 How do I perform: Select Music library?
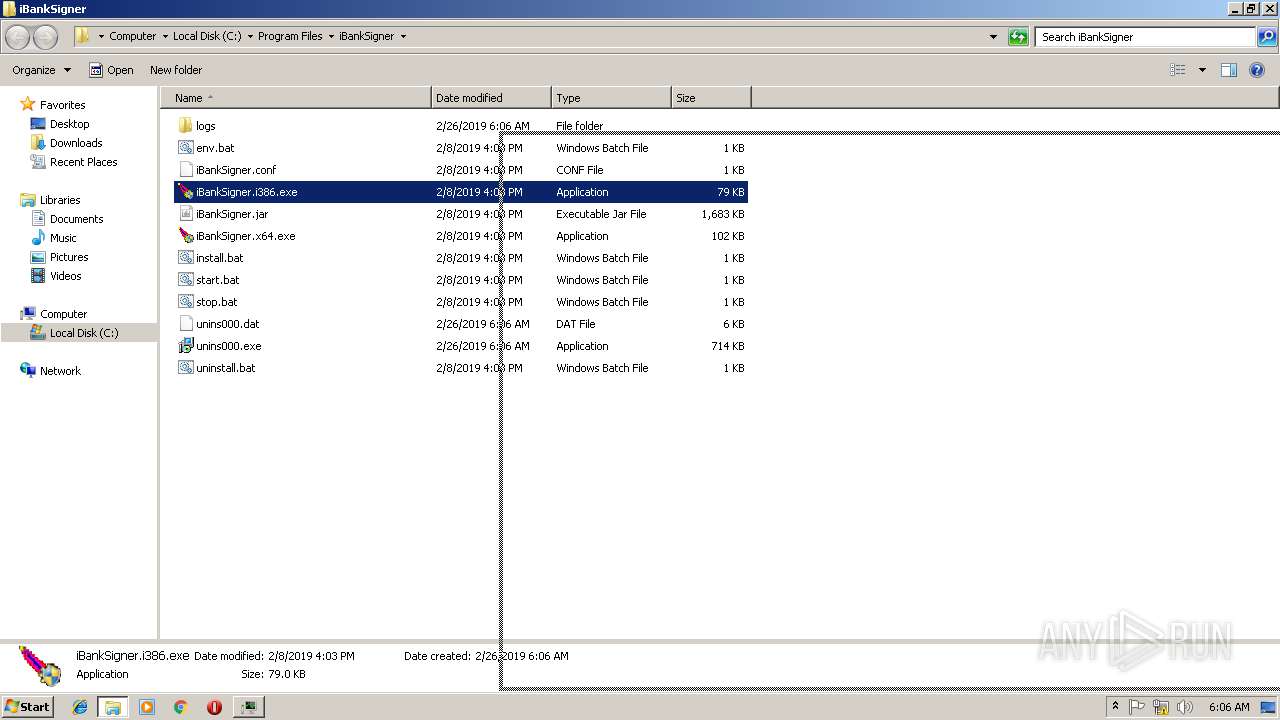(x=63, y=238)
